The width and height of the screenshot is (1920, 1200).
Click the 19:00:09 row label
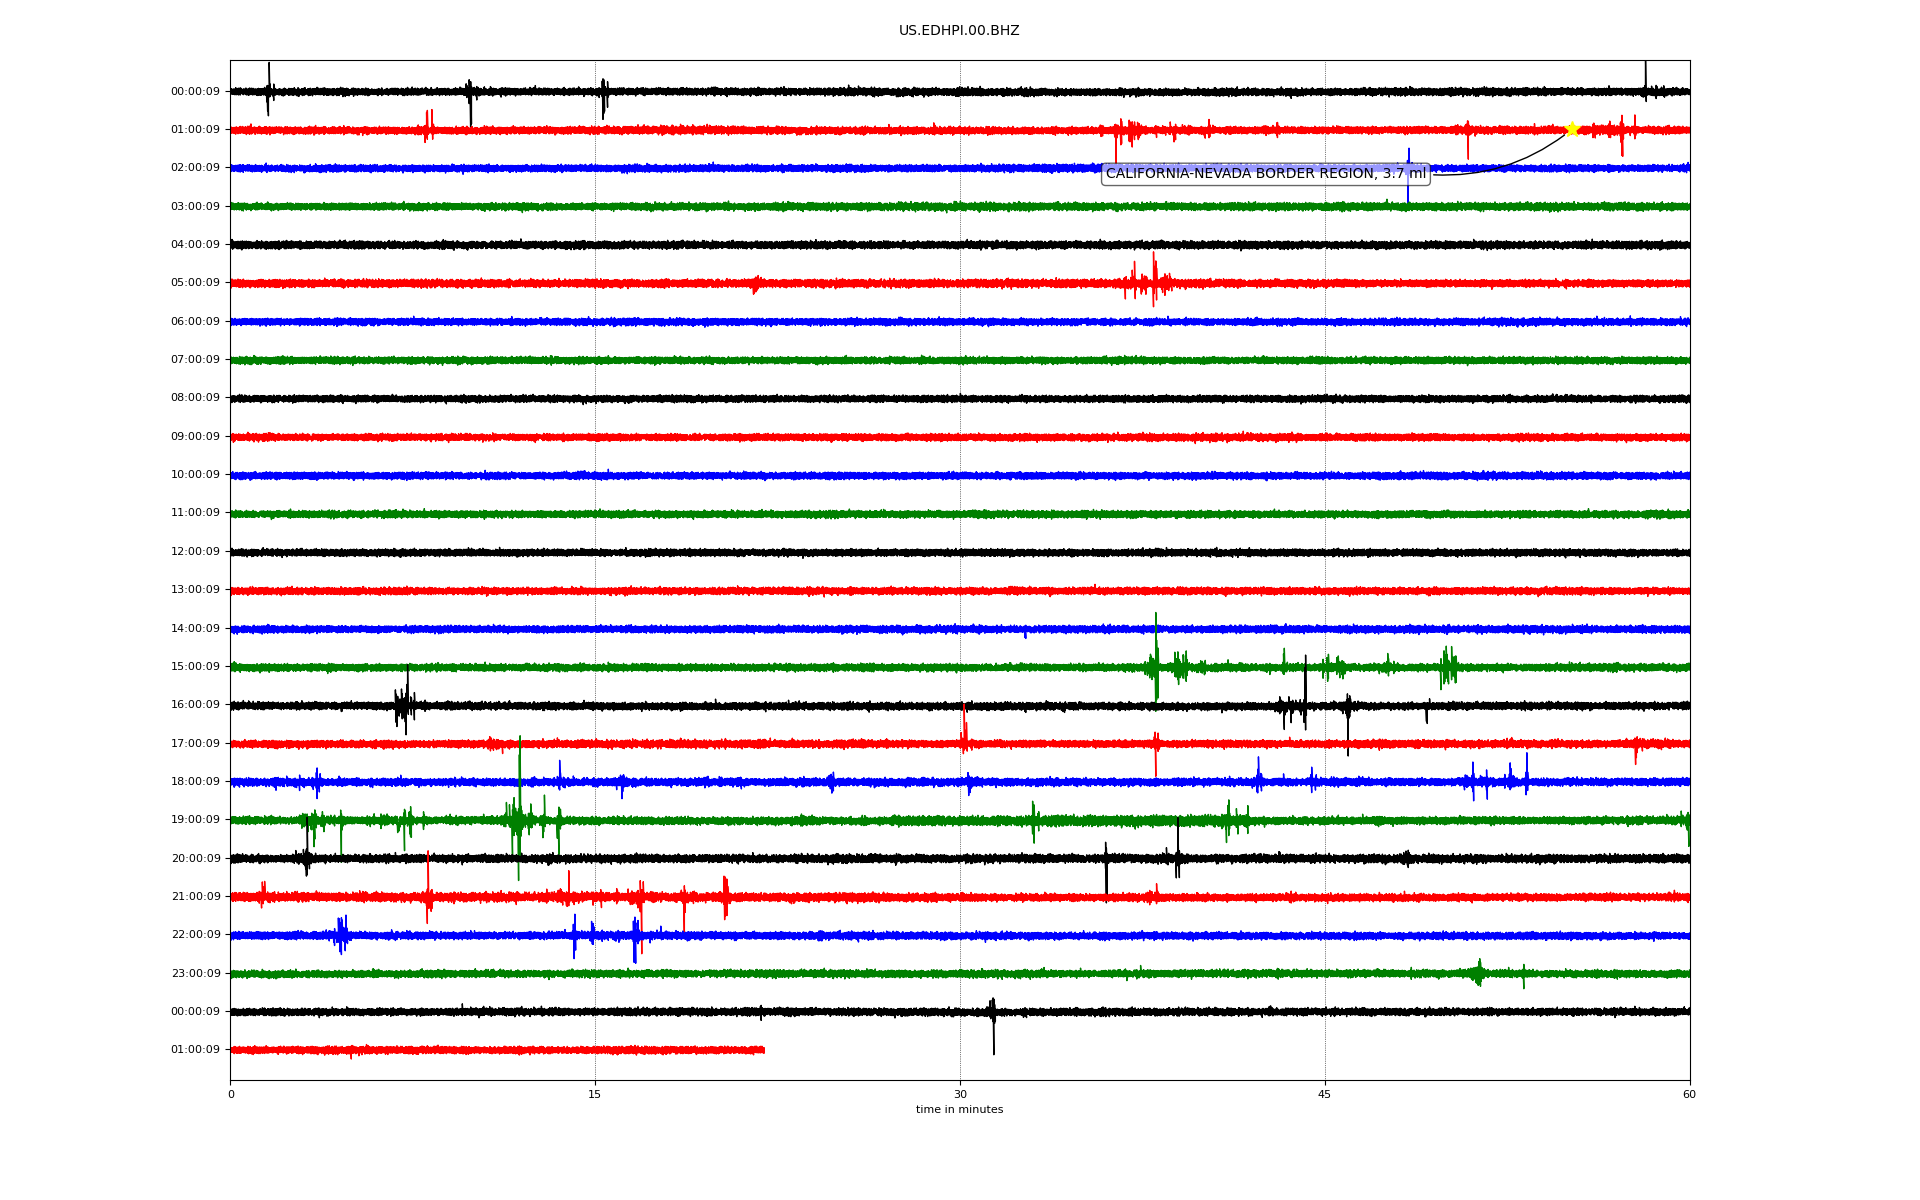(x=195, y=820)
